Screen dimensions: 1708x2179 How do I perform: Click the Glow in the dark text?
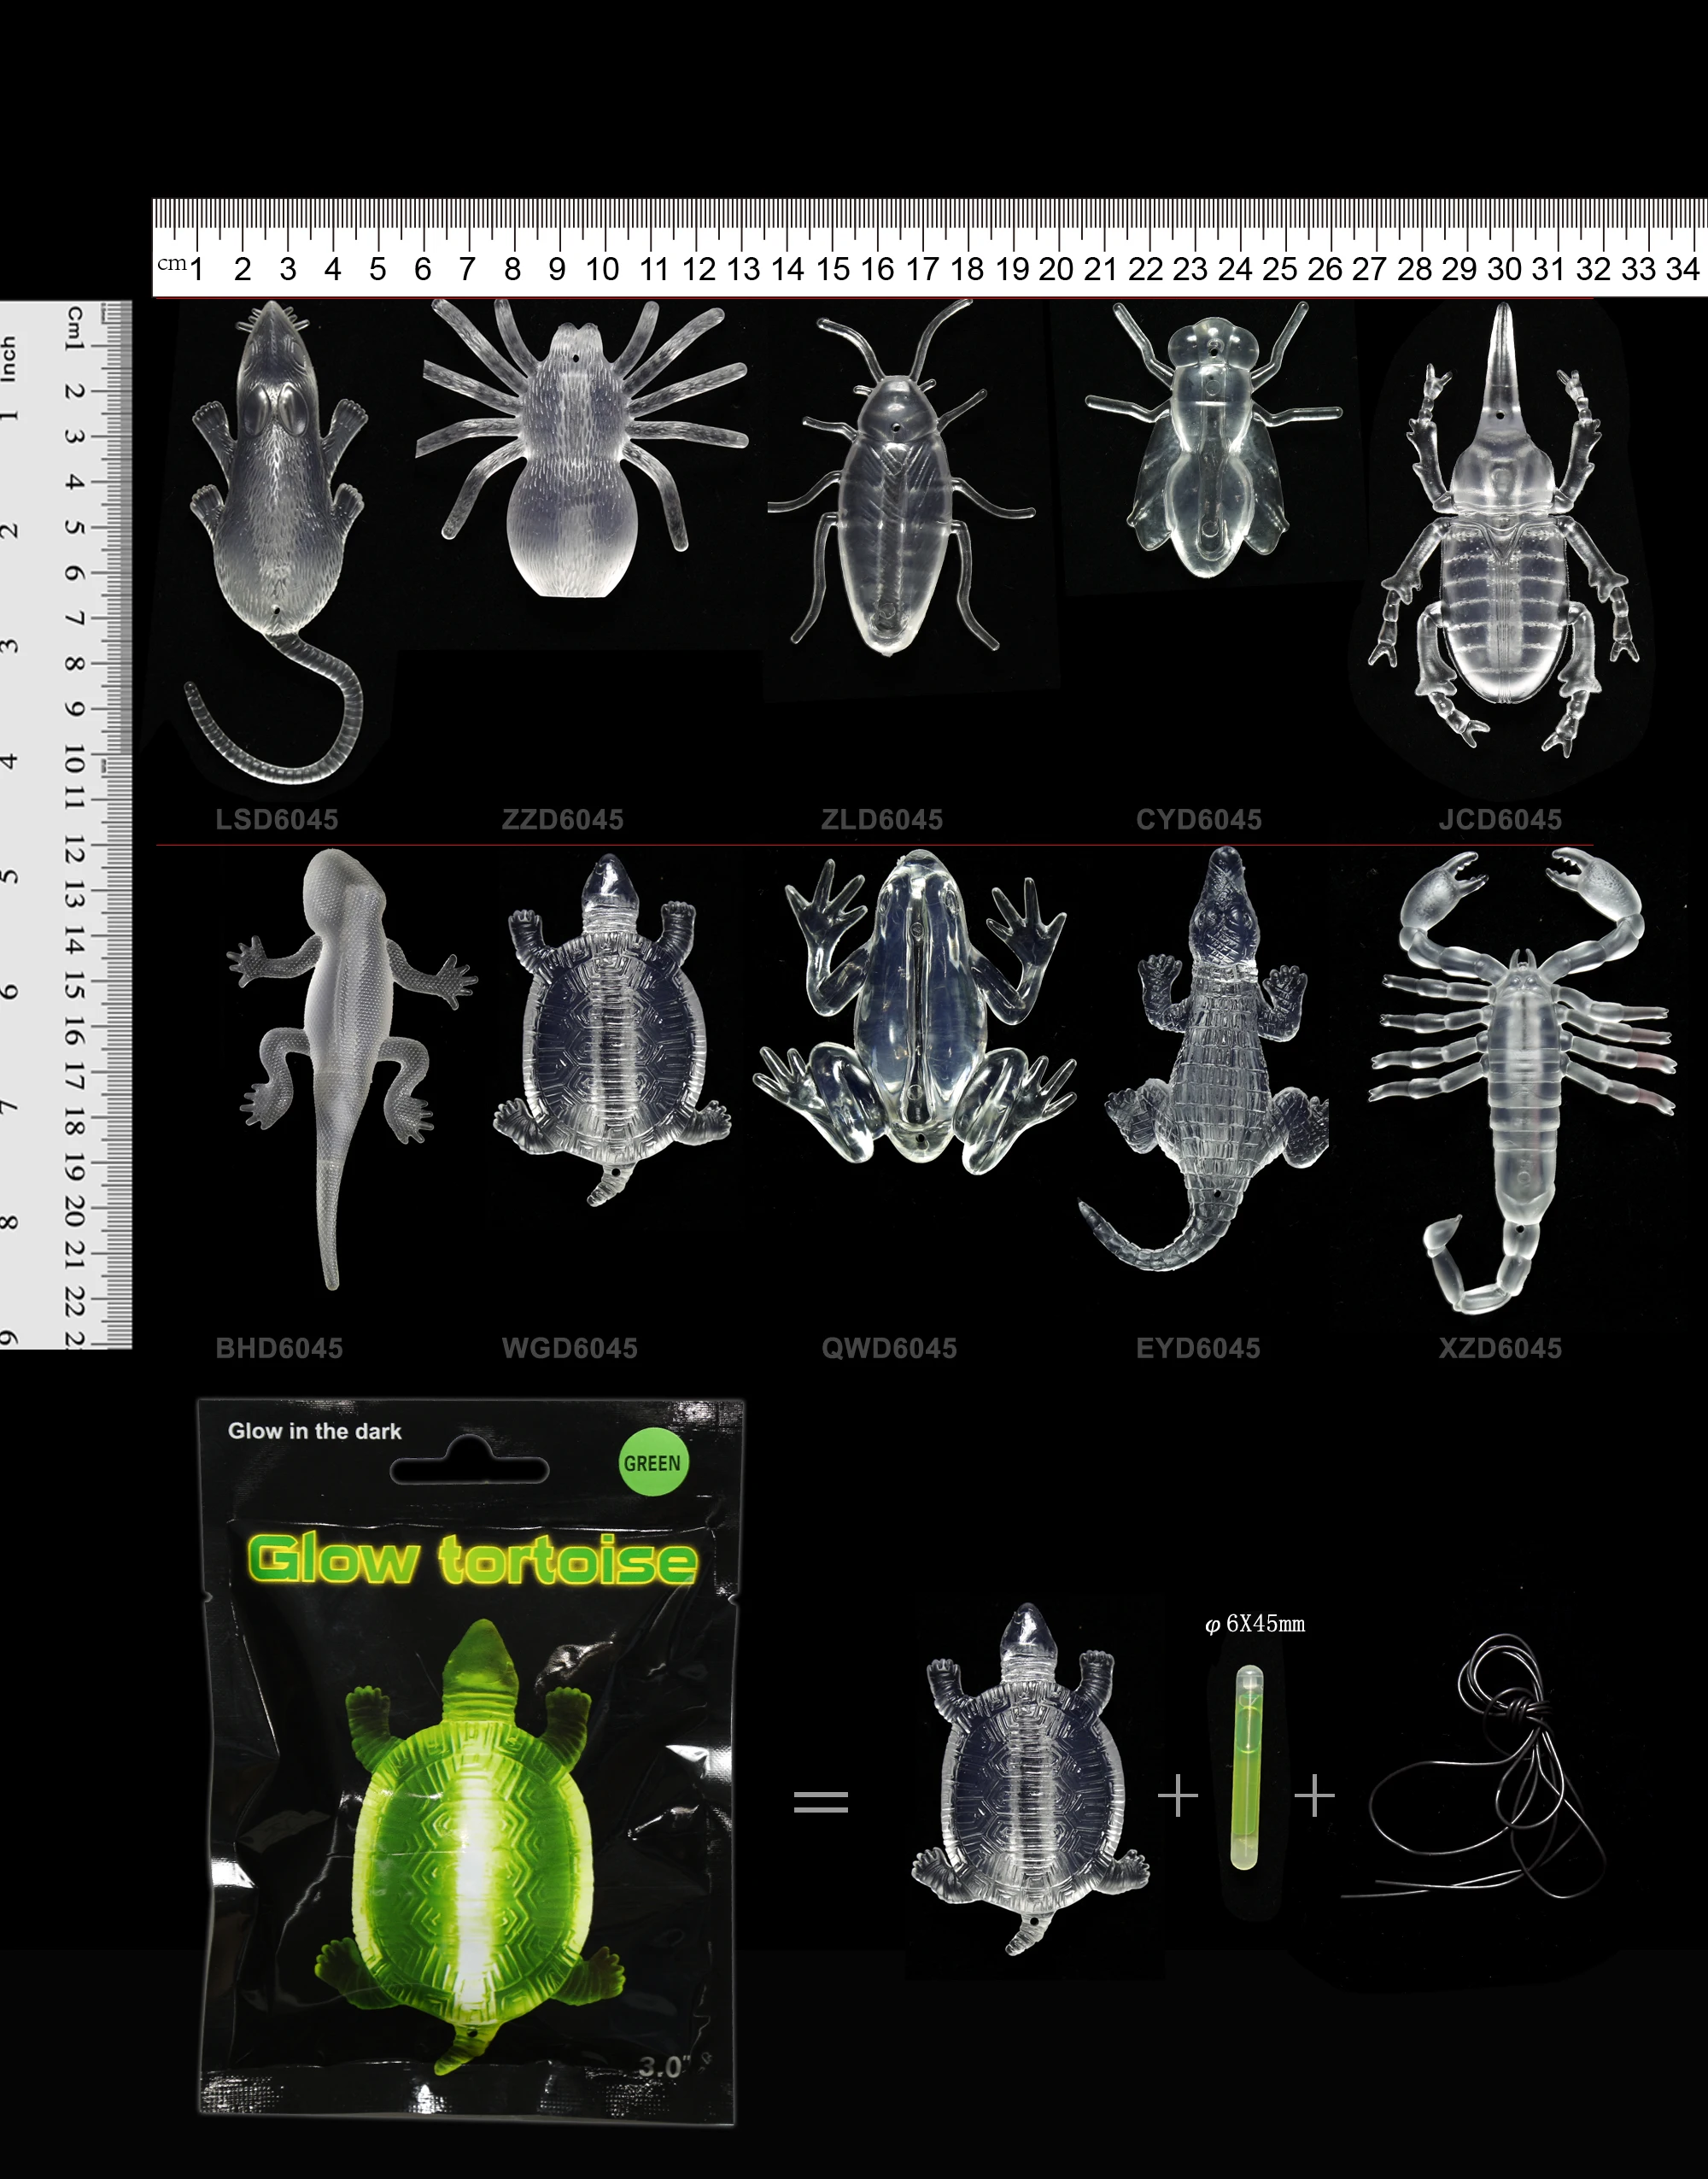(314, 1431)
